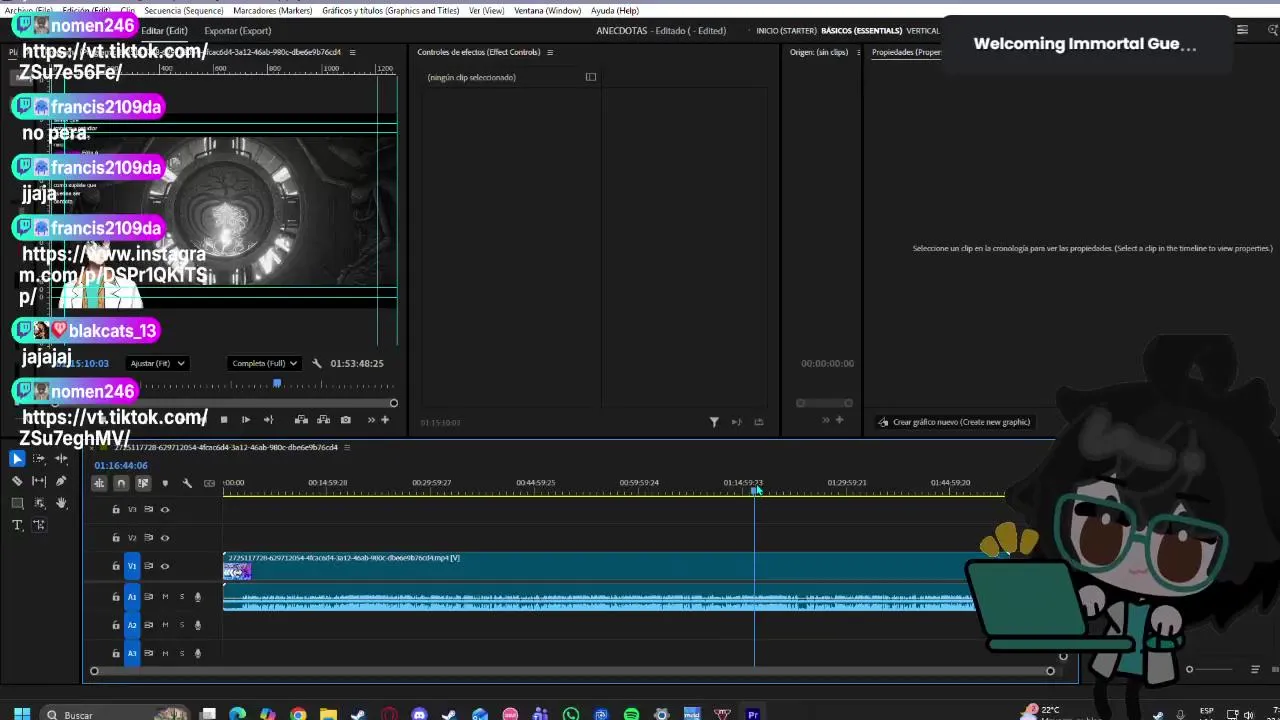The width and height of the screenshot is (1280, 720).
Task: Switch to Exportar (Export) tab
Action: (x=237, y=30)
